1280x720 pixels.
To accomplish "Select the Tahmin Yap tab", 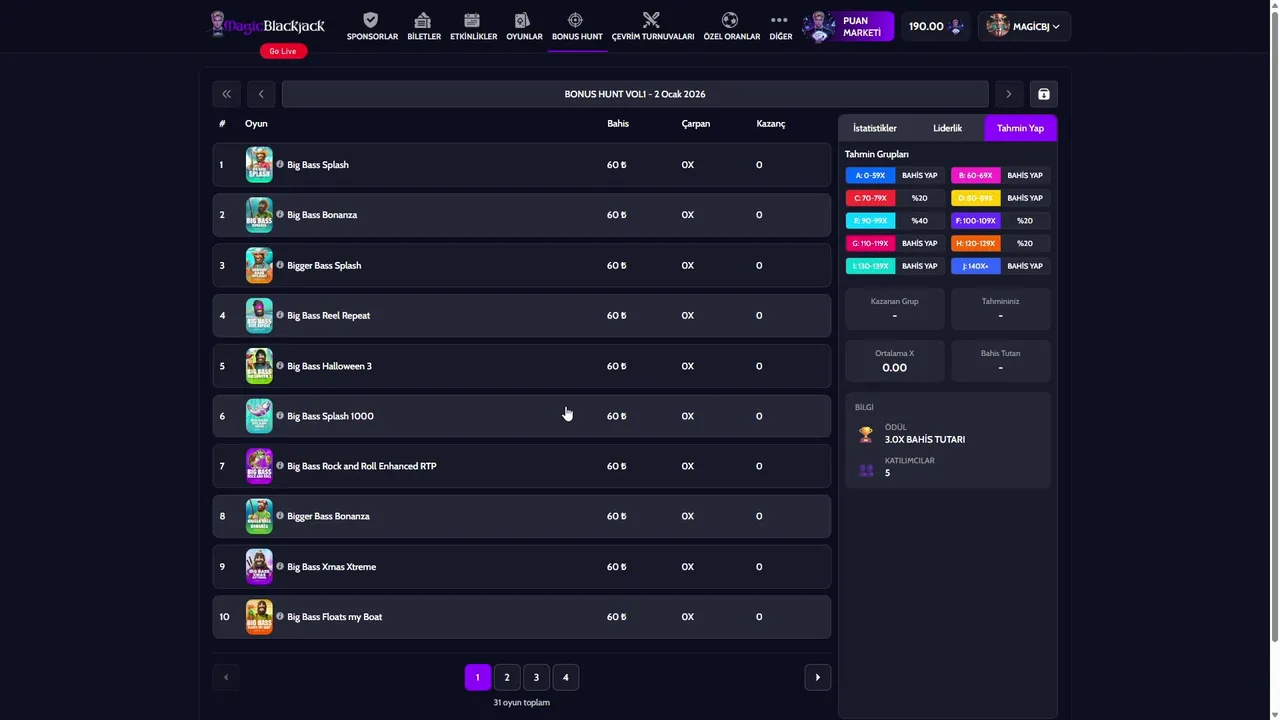I will 1020,128.
